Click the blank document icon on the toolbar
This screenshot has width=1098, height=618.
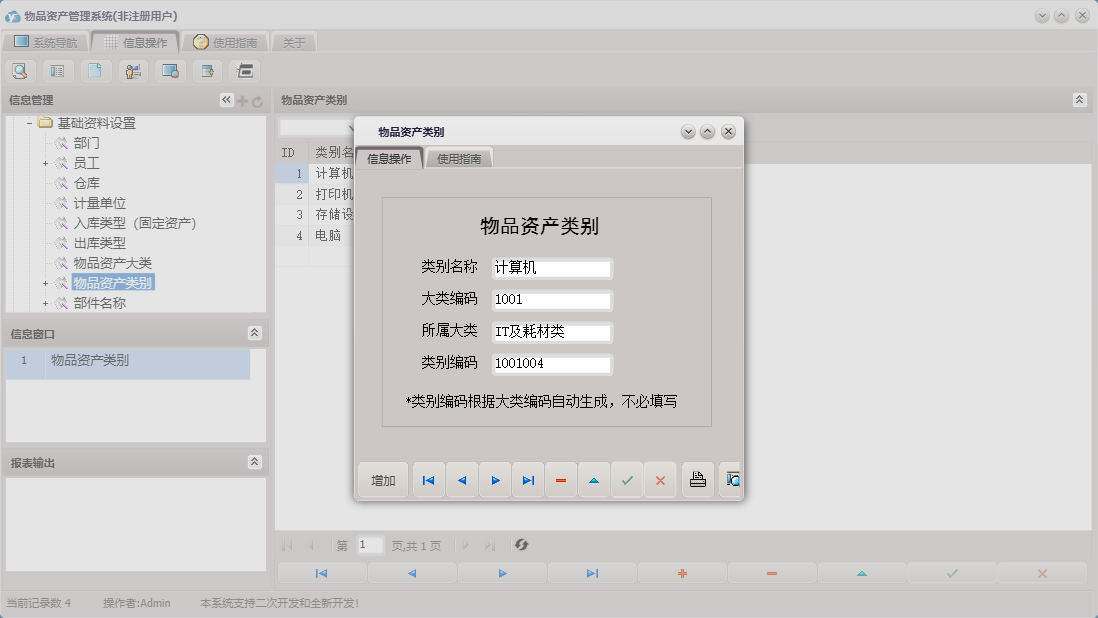click(93, 70)
